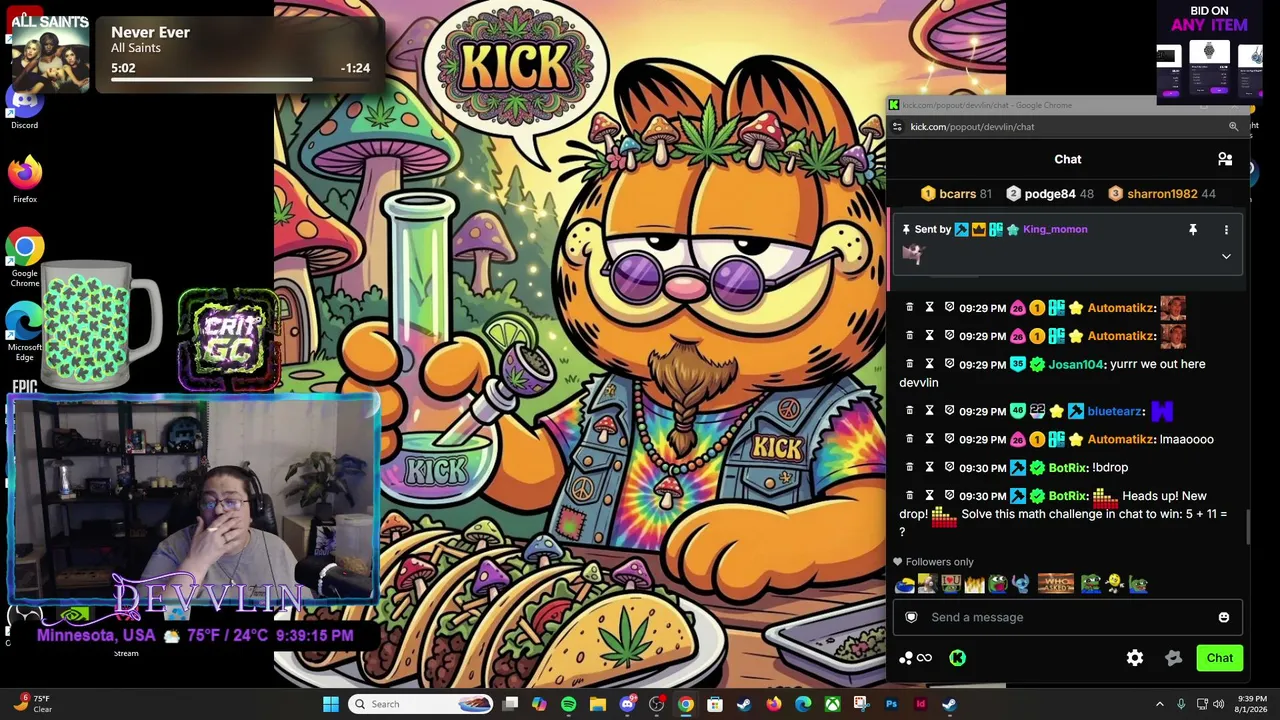
Task: Insert the fire emote from quick emotes
Action: click(x=974, y=584)
